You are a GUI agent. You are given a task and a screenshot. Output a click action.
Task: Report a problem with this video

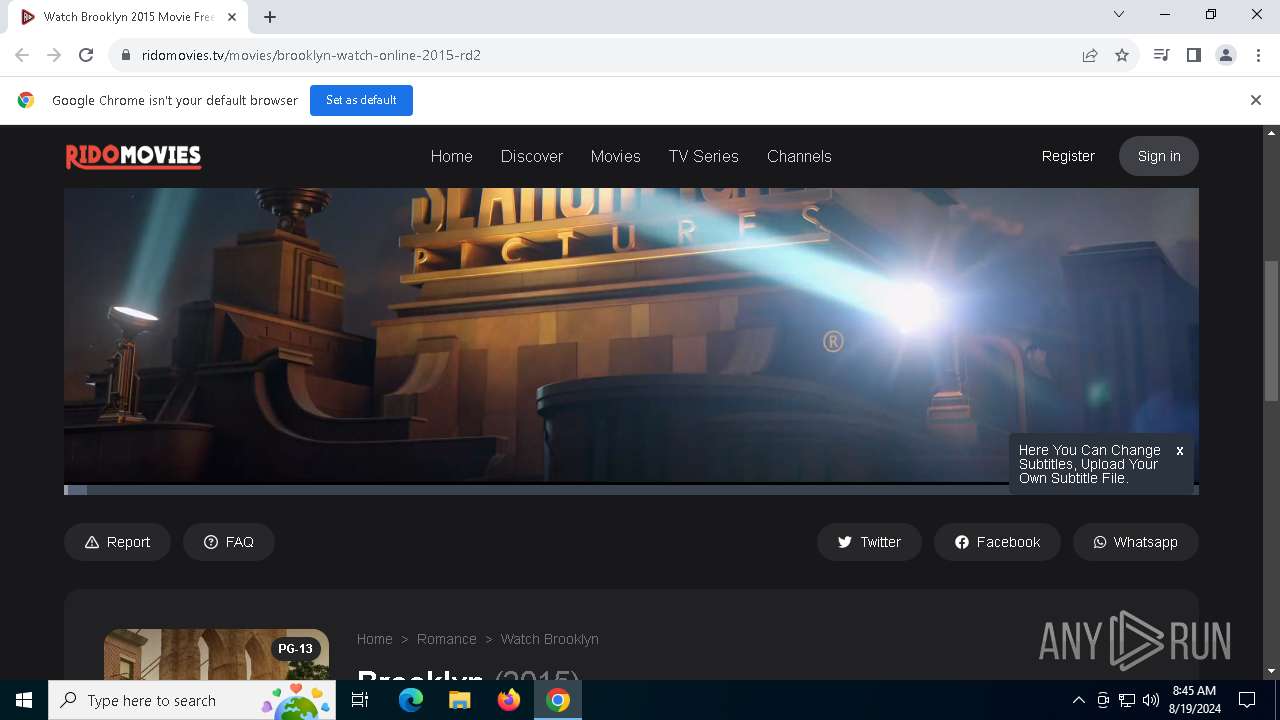(x=117, y=542)
